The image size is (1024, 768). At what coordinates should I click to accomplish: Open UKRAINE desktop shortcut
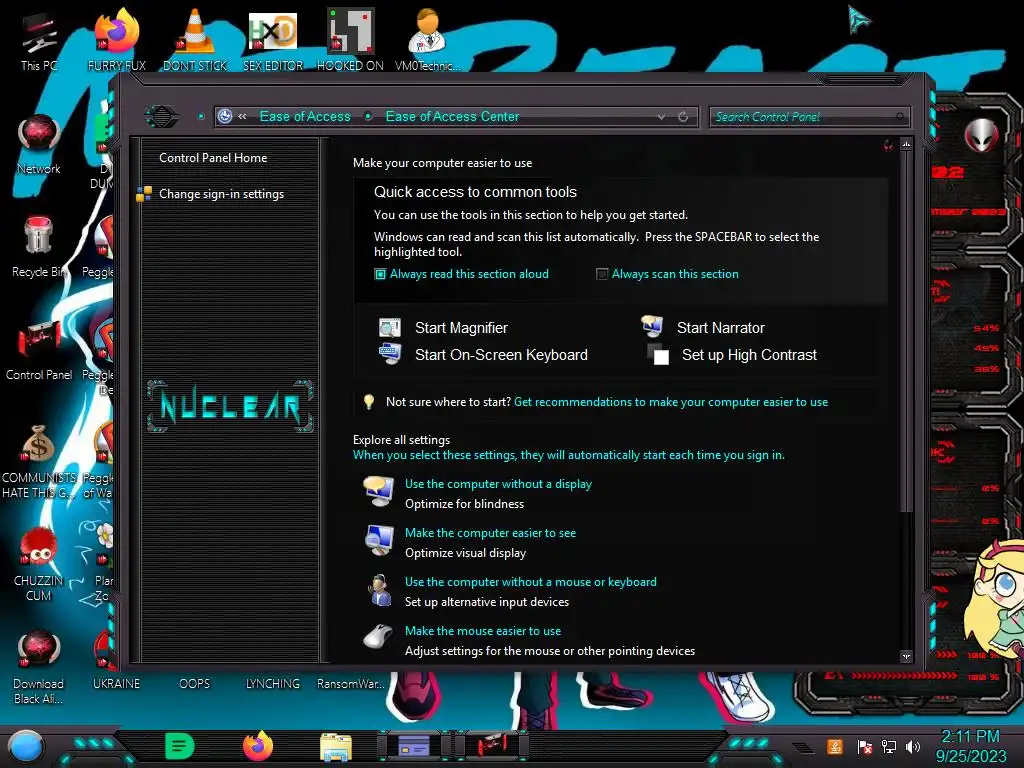point(116,683)
